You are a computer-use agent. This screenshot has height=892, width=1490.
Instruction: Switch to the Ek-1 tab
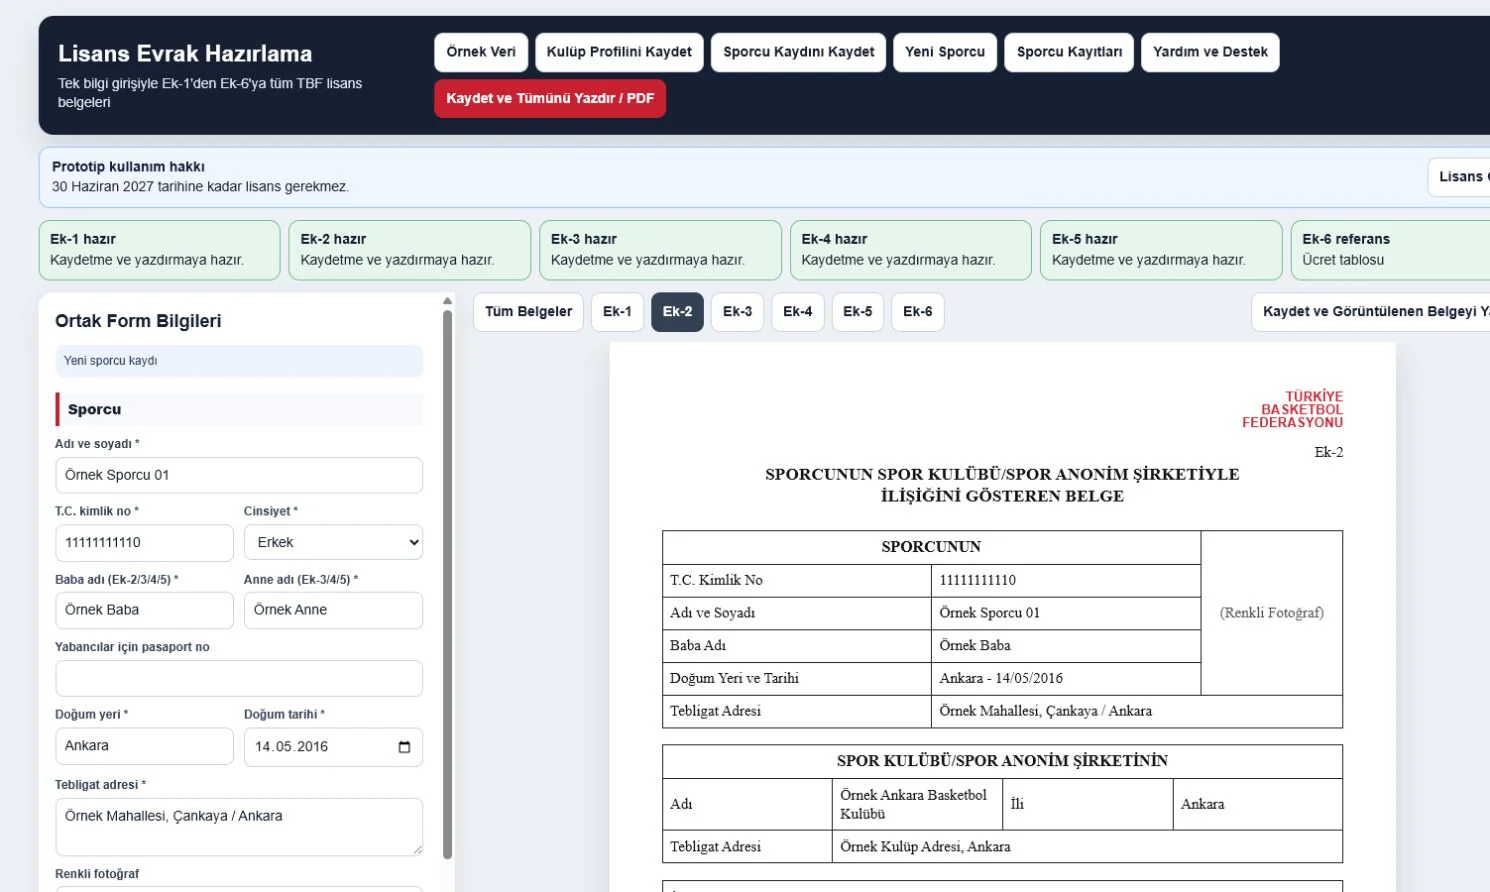click(617, 312)
